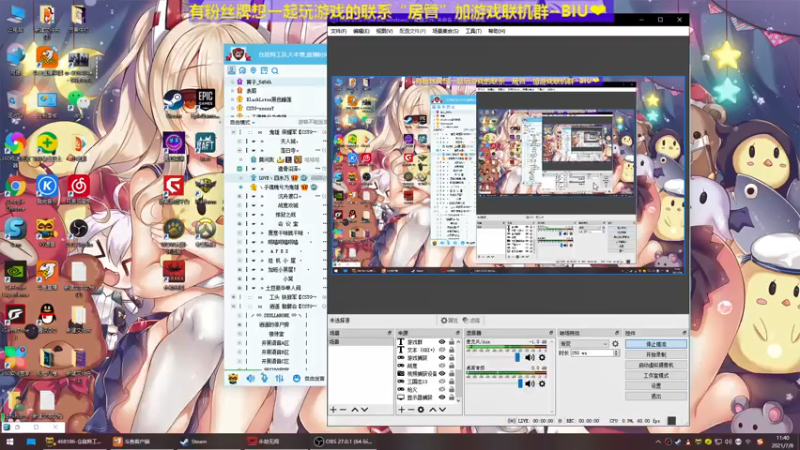Open source properties gear below sources list
This screenshot has height=450, width=800.
point(421,410)
